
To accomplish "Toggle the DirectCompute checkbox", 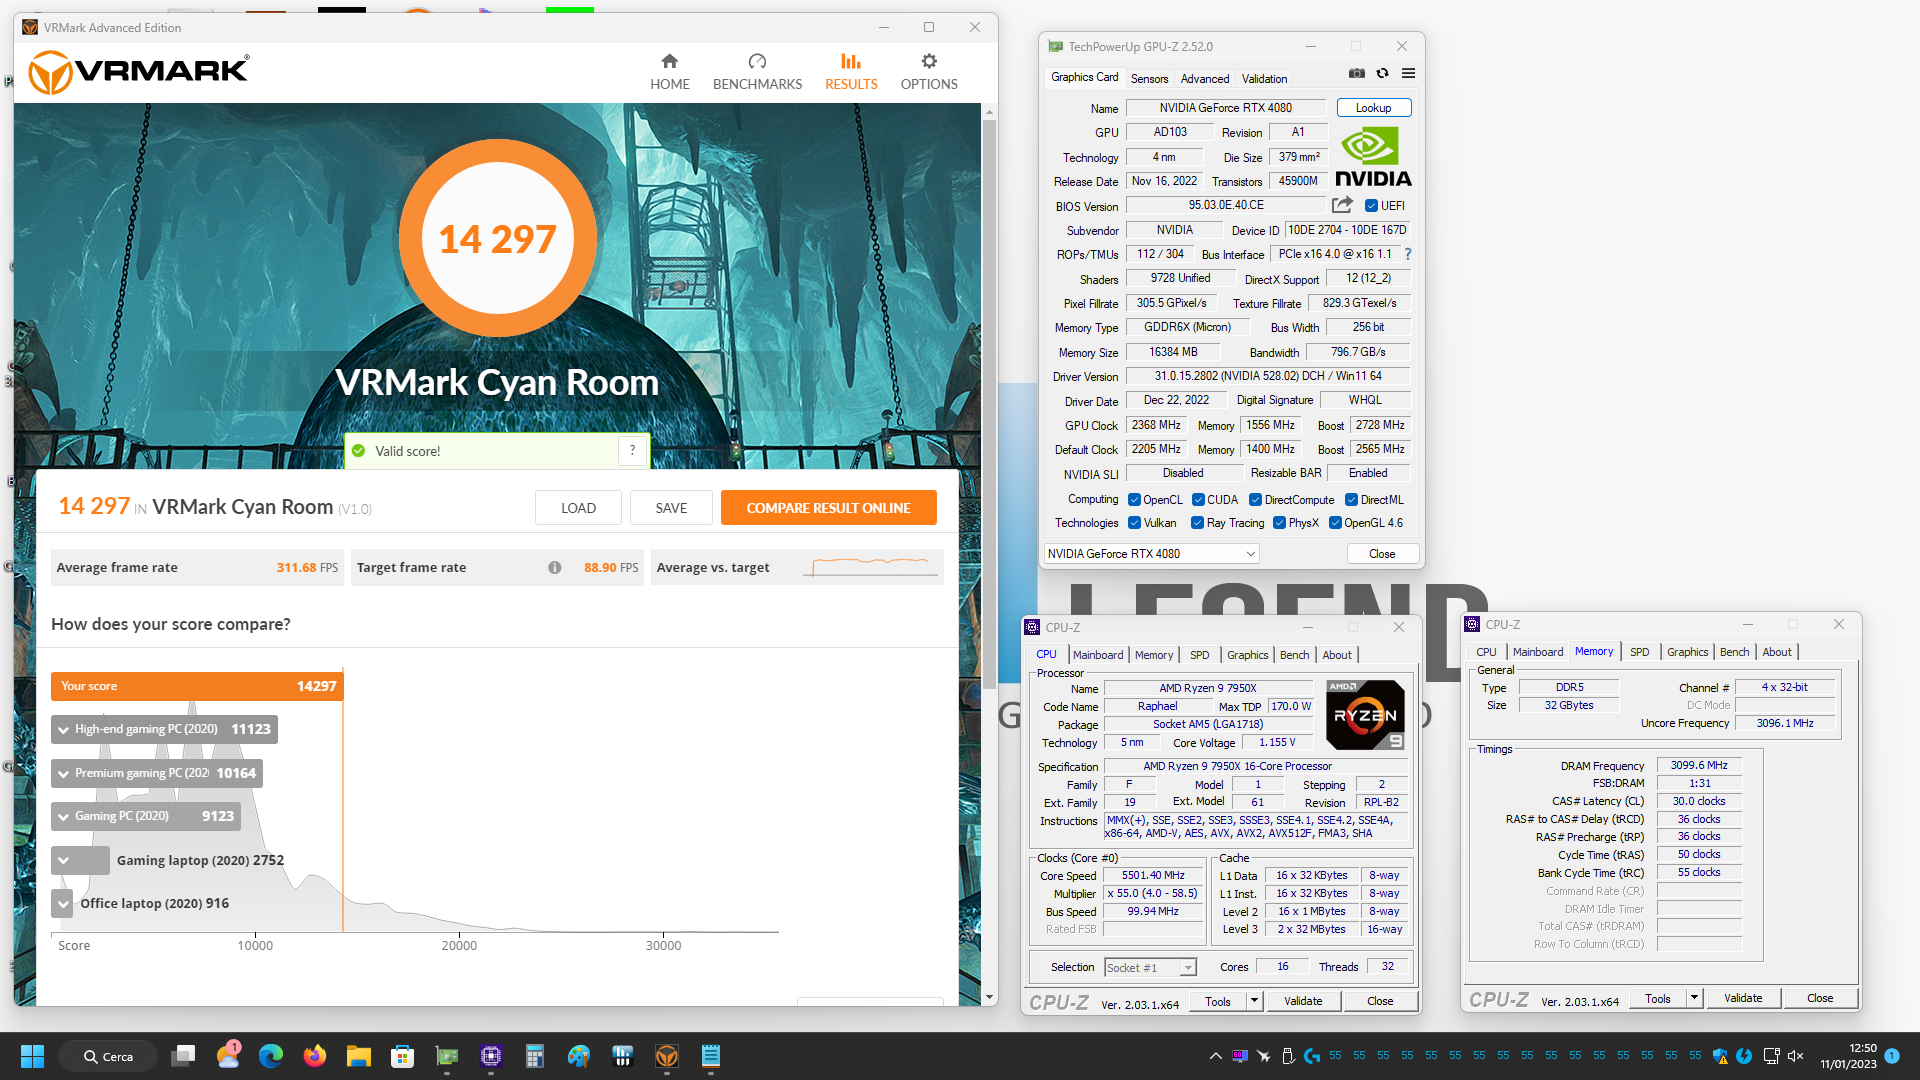I will pyautogui.click(x=1255, y=500).
